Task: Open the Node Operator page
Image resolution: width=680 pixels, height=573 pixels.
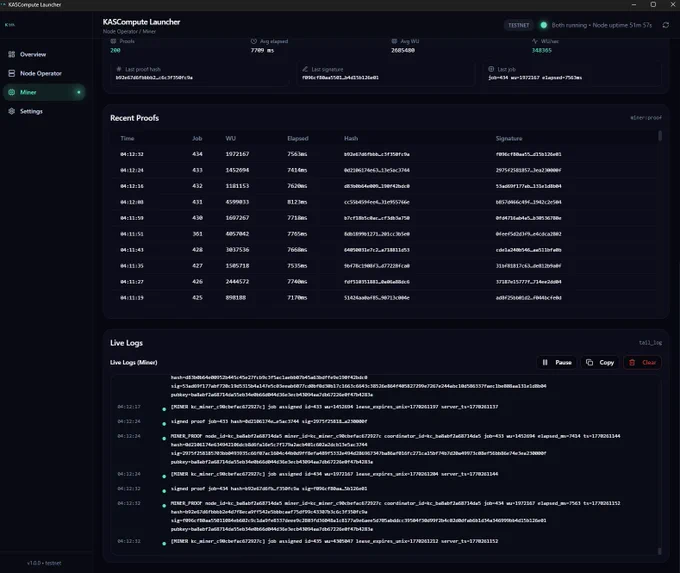Action: pos(43,73)
